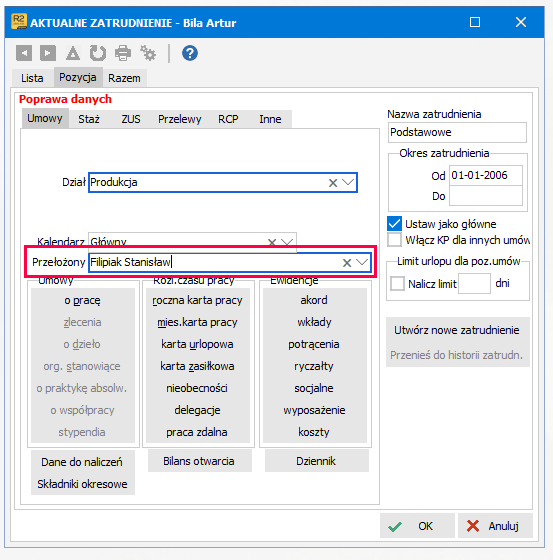553x560 pixels.
Task: Check the Nalicz limit checkbox
Action: [397, 284]
